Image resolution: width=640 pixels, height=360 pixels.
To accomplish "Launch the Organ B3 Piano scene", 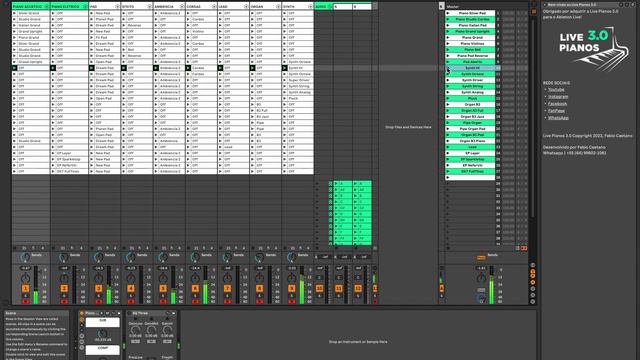I will point(448,141).
